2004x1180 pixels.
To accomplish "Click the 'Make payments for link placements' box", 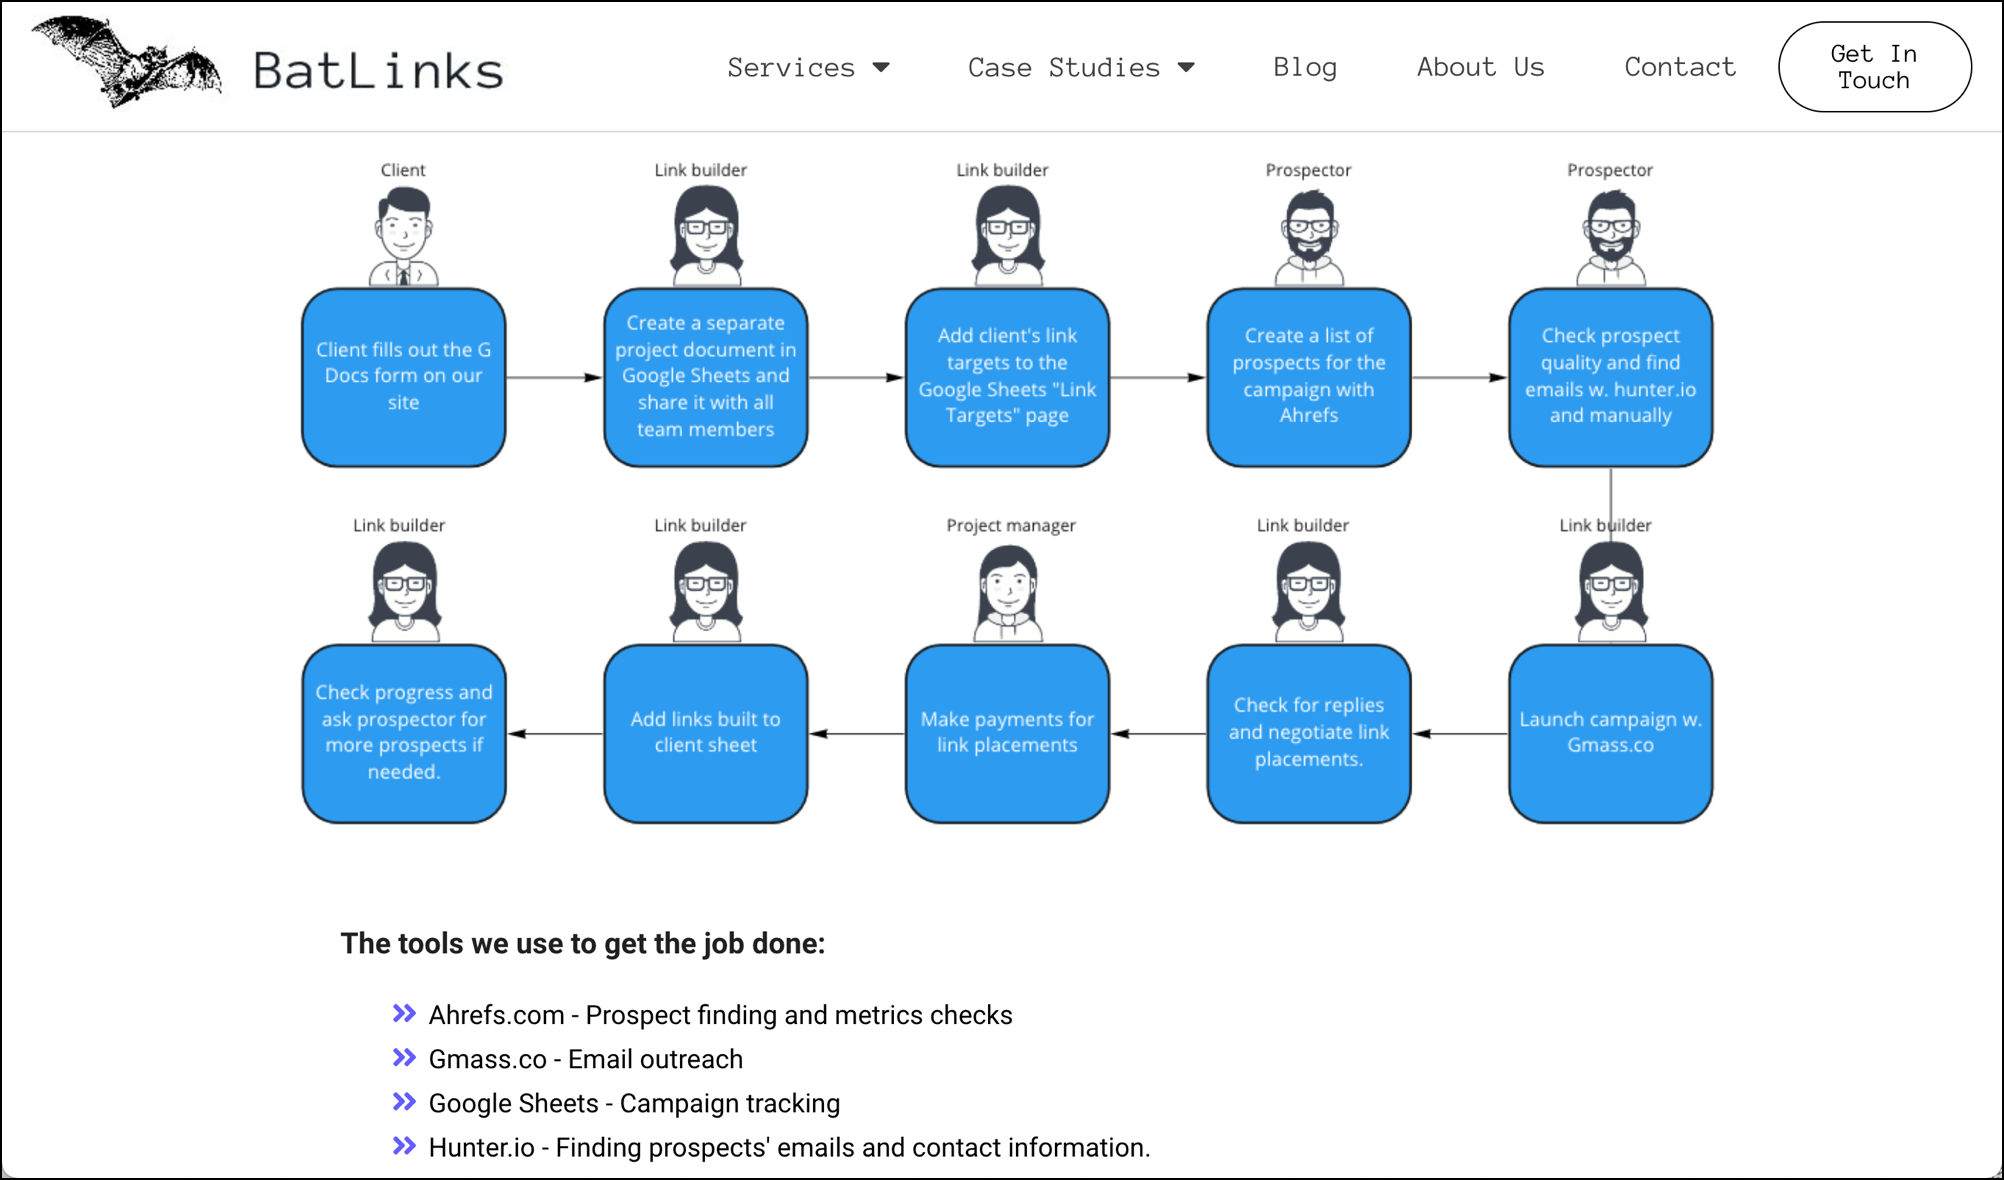I will (1008, 733).
